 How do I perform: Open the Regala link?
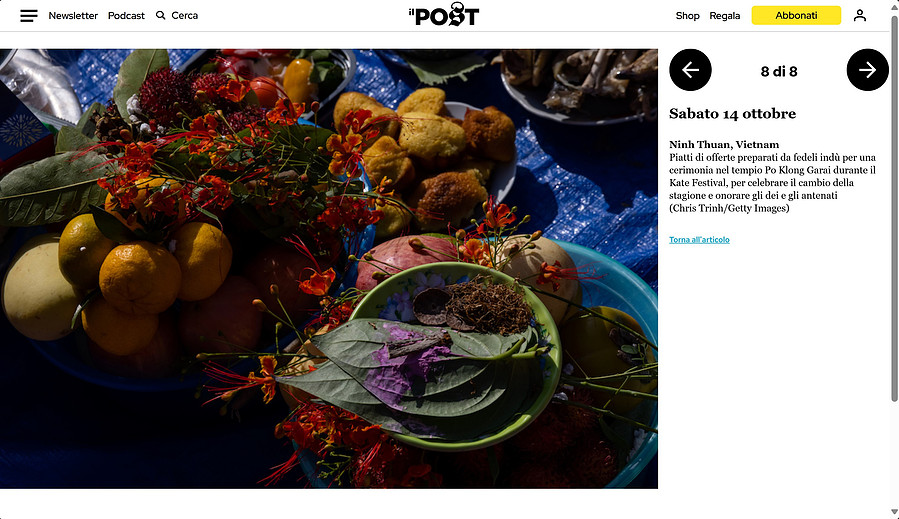point(725,15)
